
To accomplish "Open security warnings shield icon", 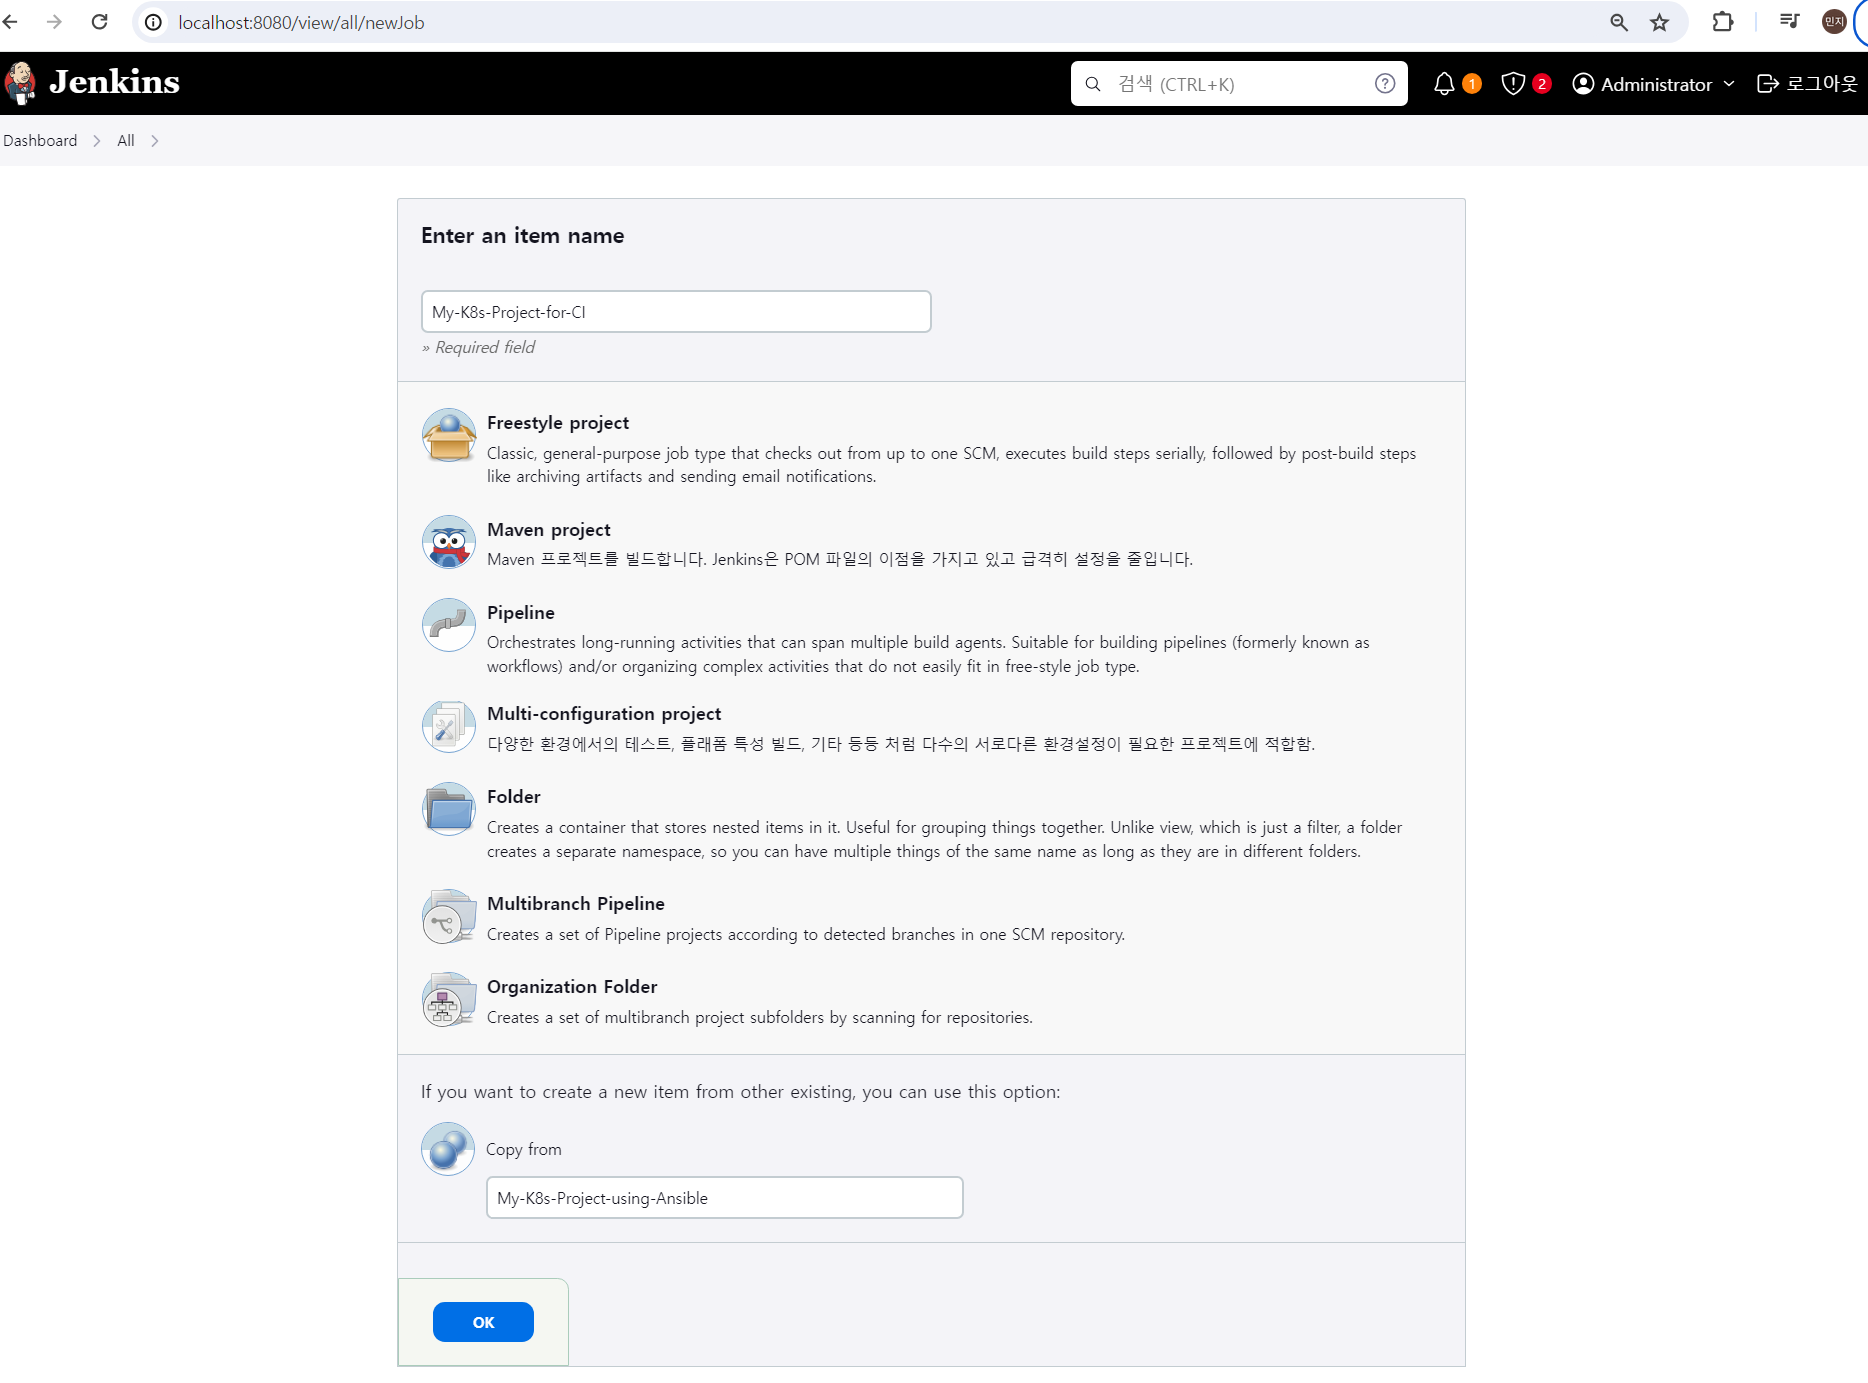I will pos(1513,84).
